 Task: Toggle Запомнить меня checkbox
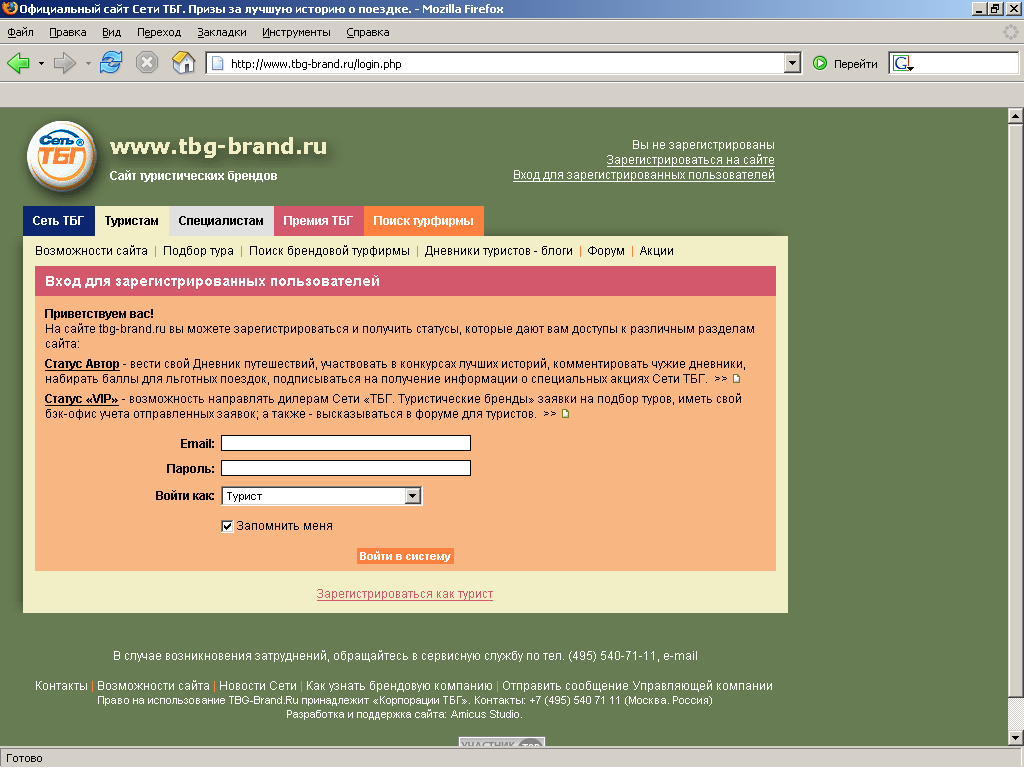coord(227,526)
